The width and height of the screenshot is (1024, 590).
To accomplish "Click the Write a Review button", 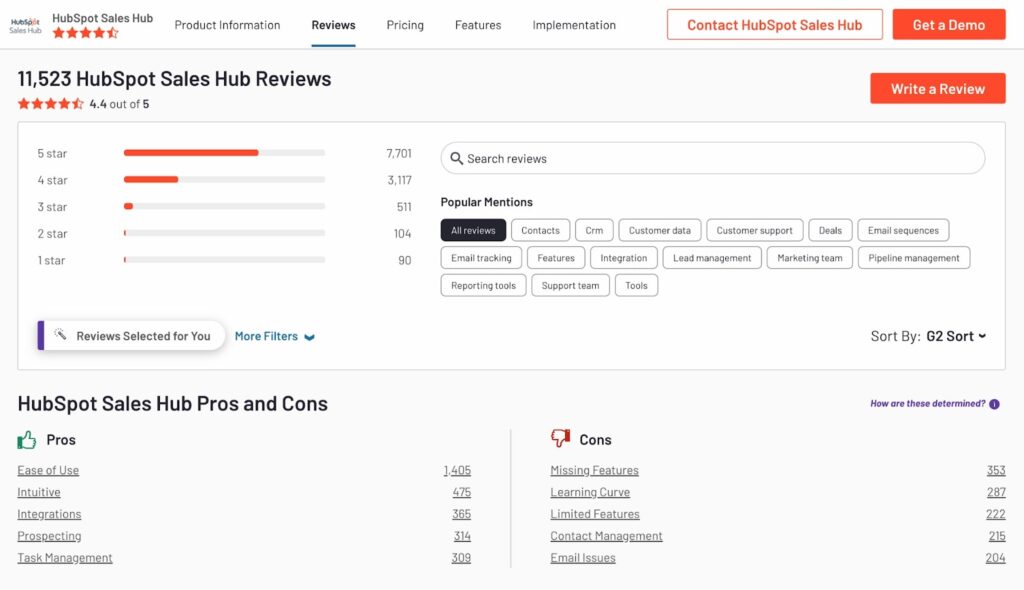I will pyautogui.click(x=938, y=88).
